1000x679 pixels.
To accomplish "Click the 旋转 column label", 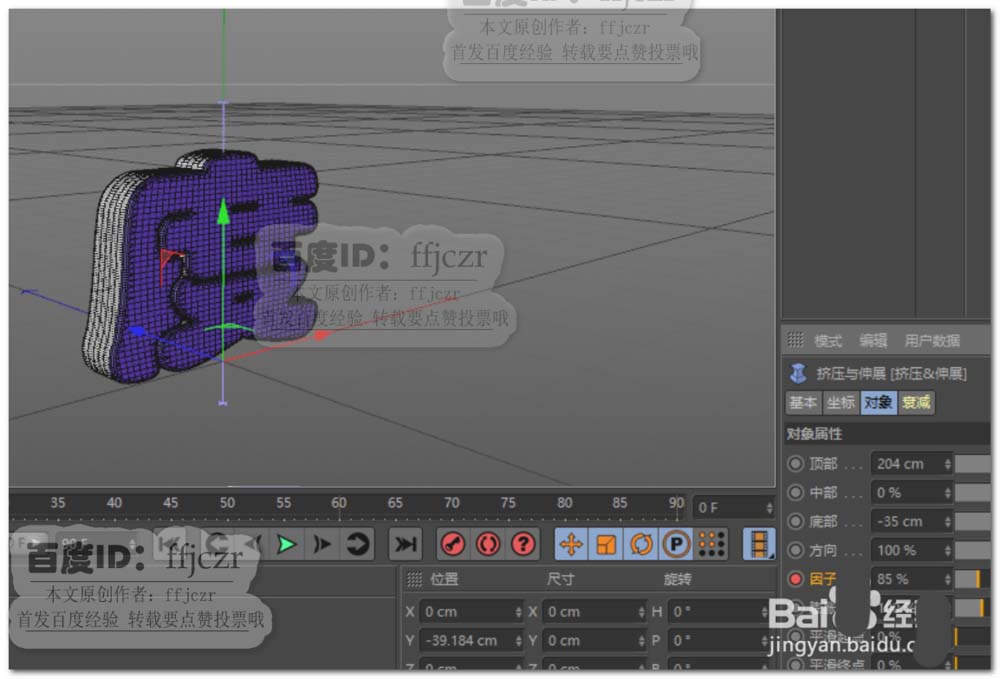I will pyautogui.click(x=677, y=579).
